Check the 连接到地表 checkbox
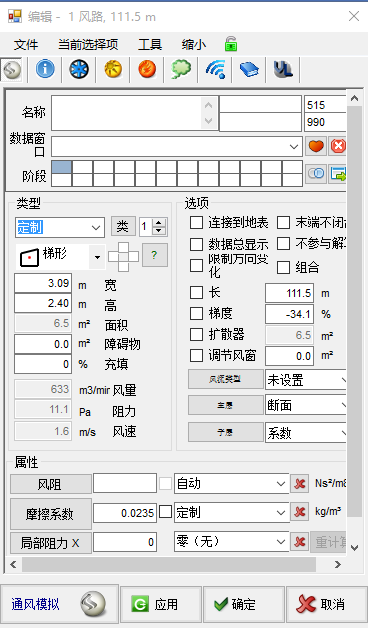 [196, 223]
